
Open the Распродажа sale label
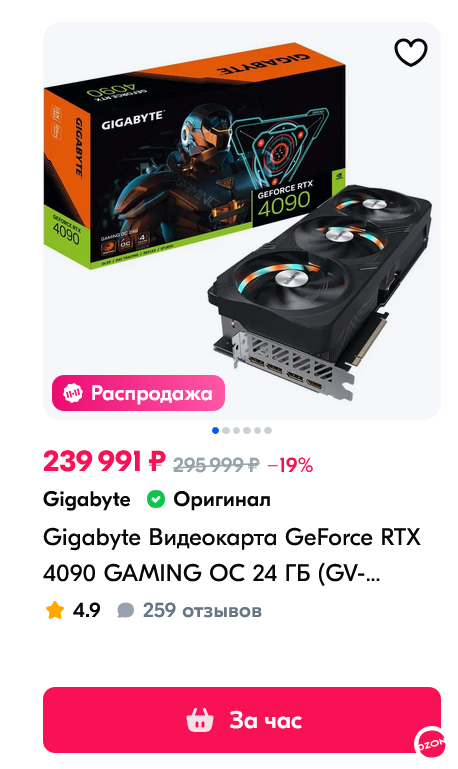pyautogui.click(x=138, y=393)
